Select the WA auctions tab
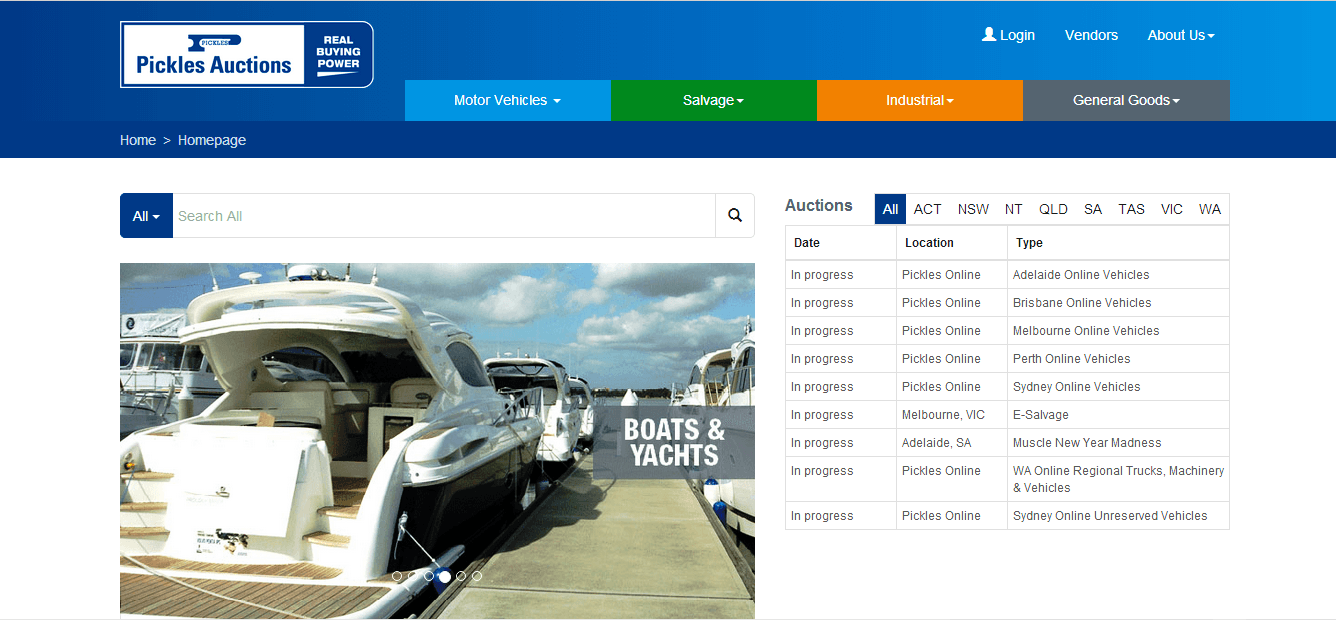 [1210, 209]
